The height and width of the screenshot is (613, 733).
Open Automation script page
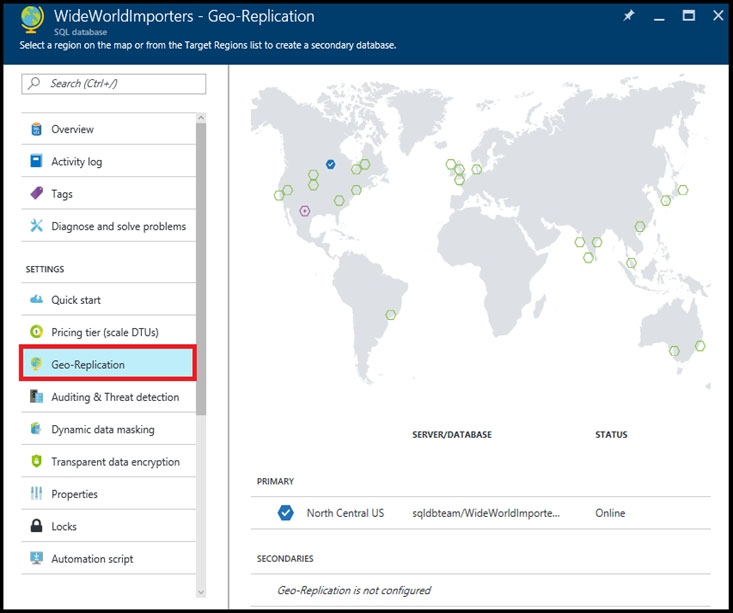click(108, 558)
